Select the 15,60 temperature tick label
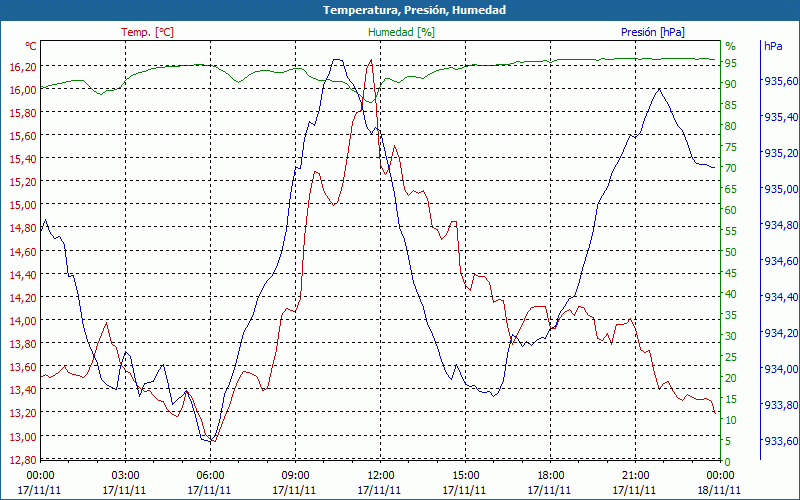This screenshot has width=800, height=500. (x=23, y=136)
